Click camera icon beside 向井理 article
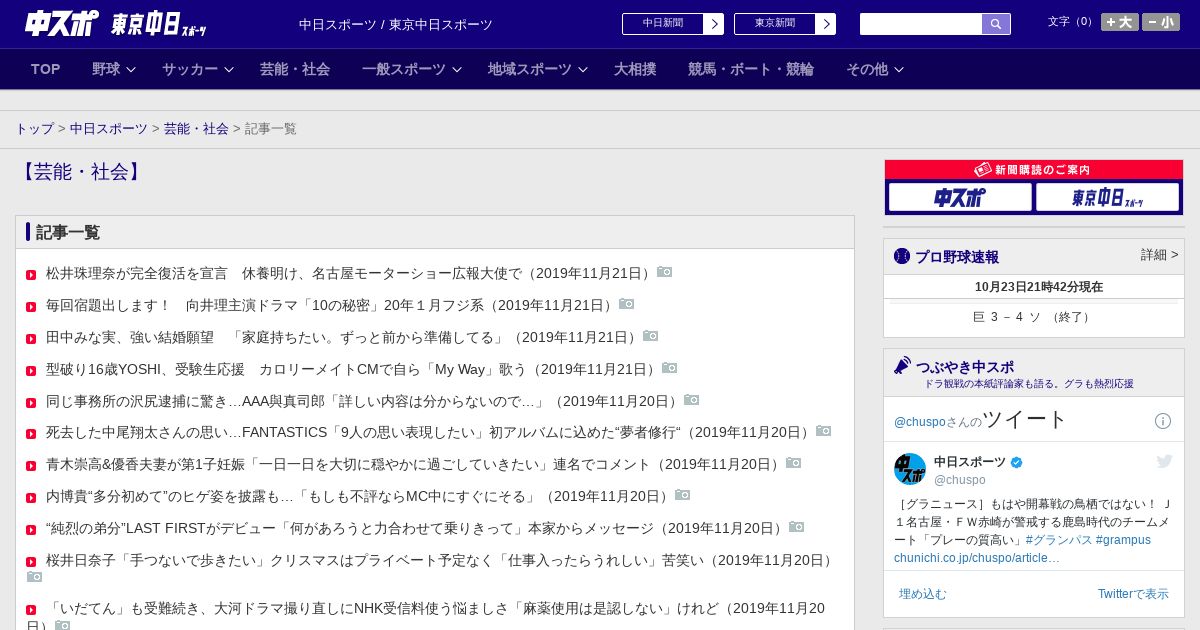Viewport: 1200px width, 630px height. click(626, 304)
